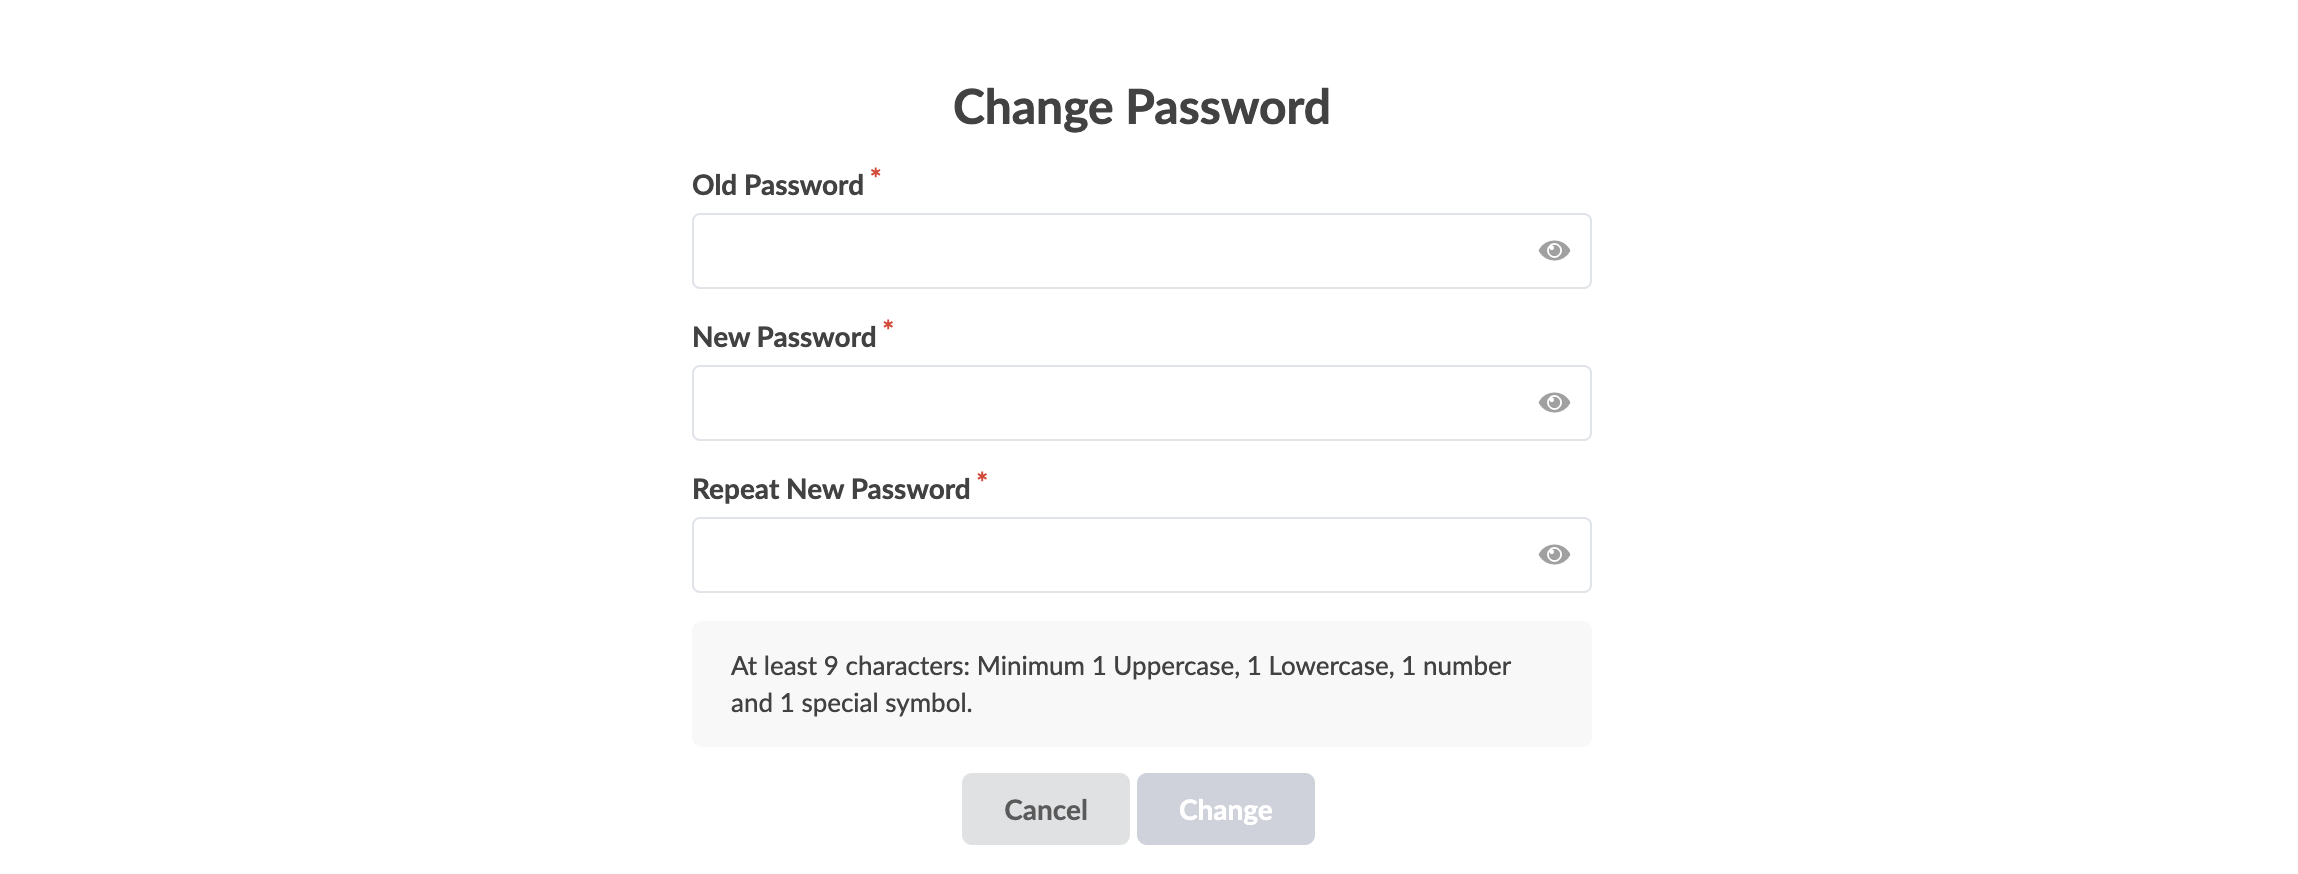Click the Change button
2298x874 pixels.
tap(1225, 809)
